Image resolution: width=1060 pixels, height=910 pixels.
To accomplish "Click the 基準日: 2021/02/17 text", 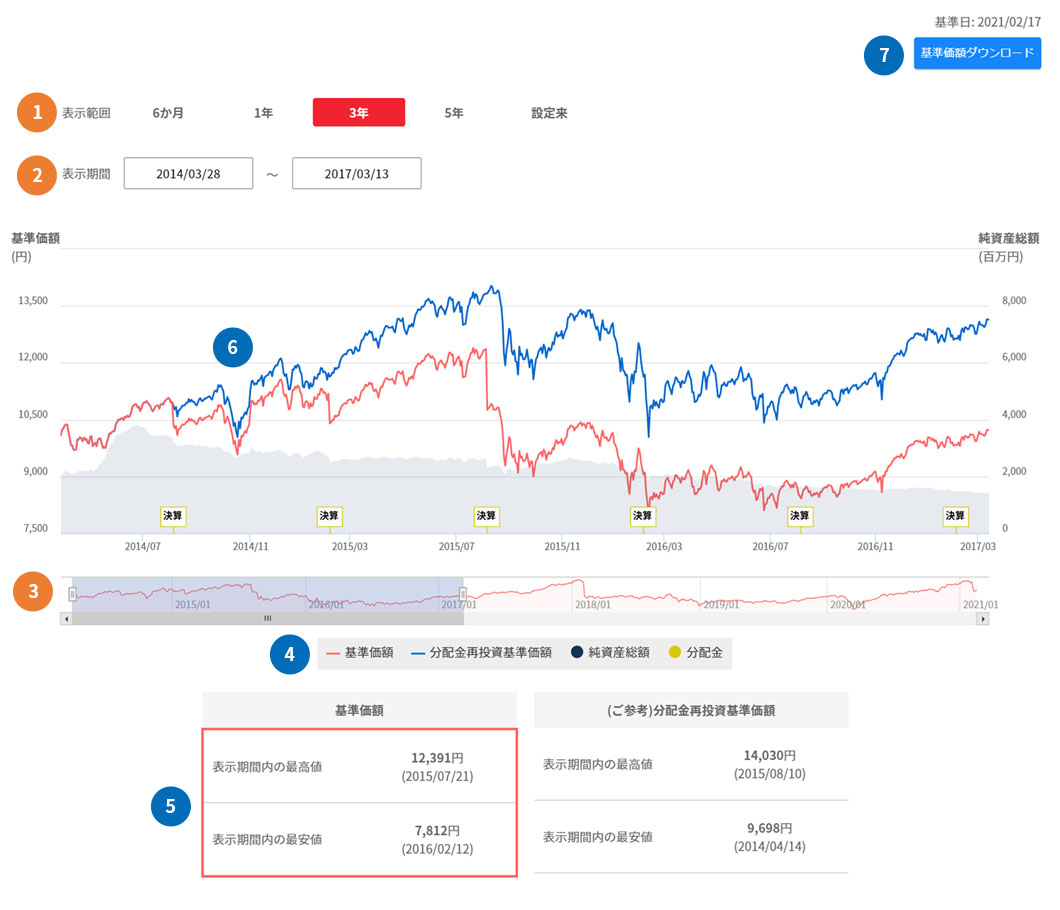I will pyautogui.click(x=988, y=22).
